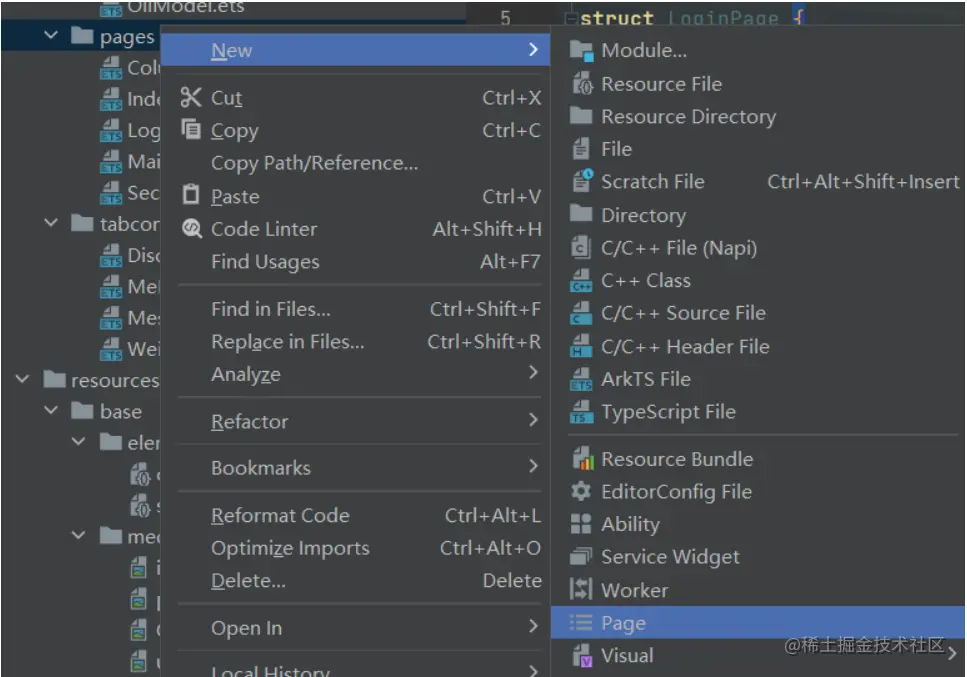Click the Ability icon
967x677 pixels.
(x=581, y=524)
